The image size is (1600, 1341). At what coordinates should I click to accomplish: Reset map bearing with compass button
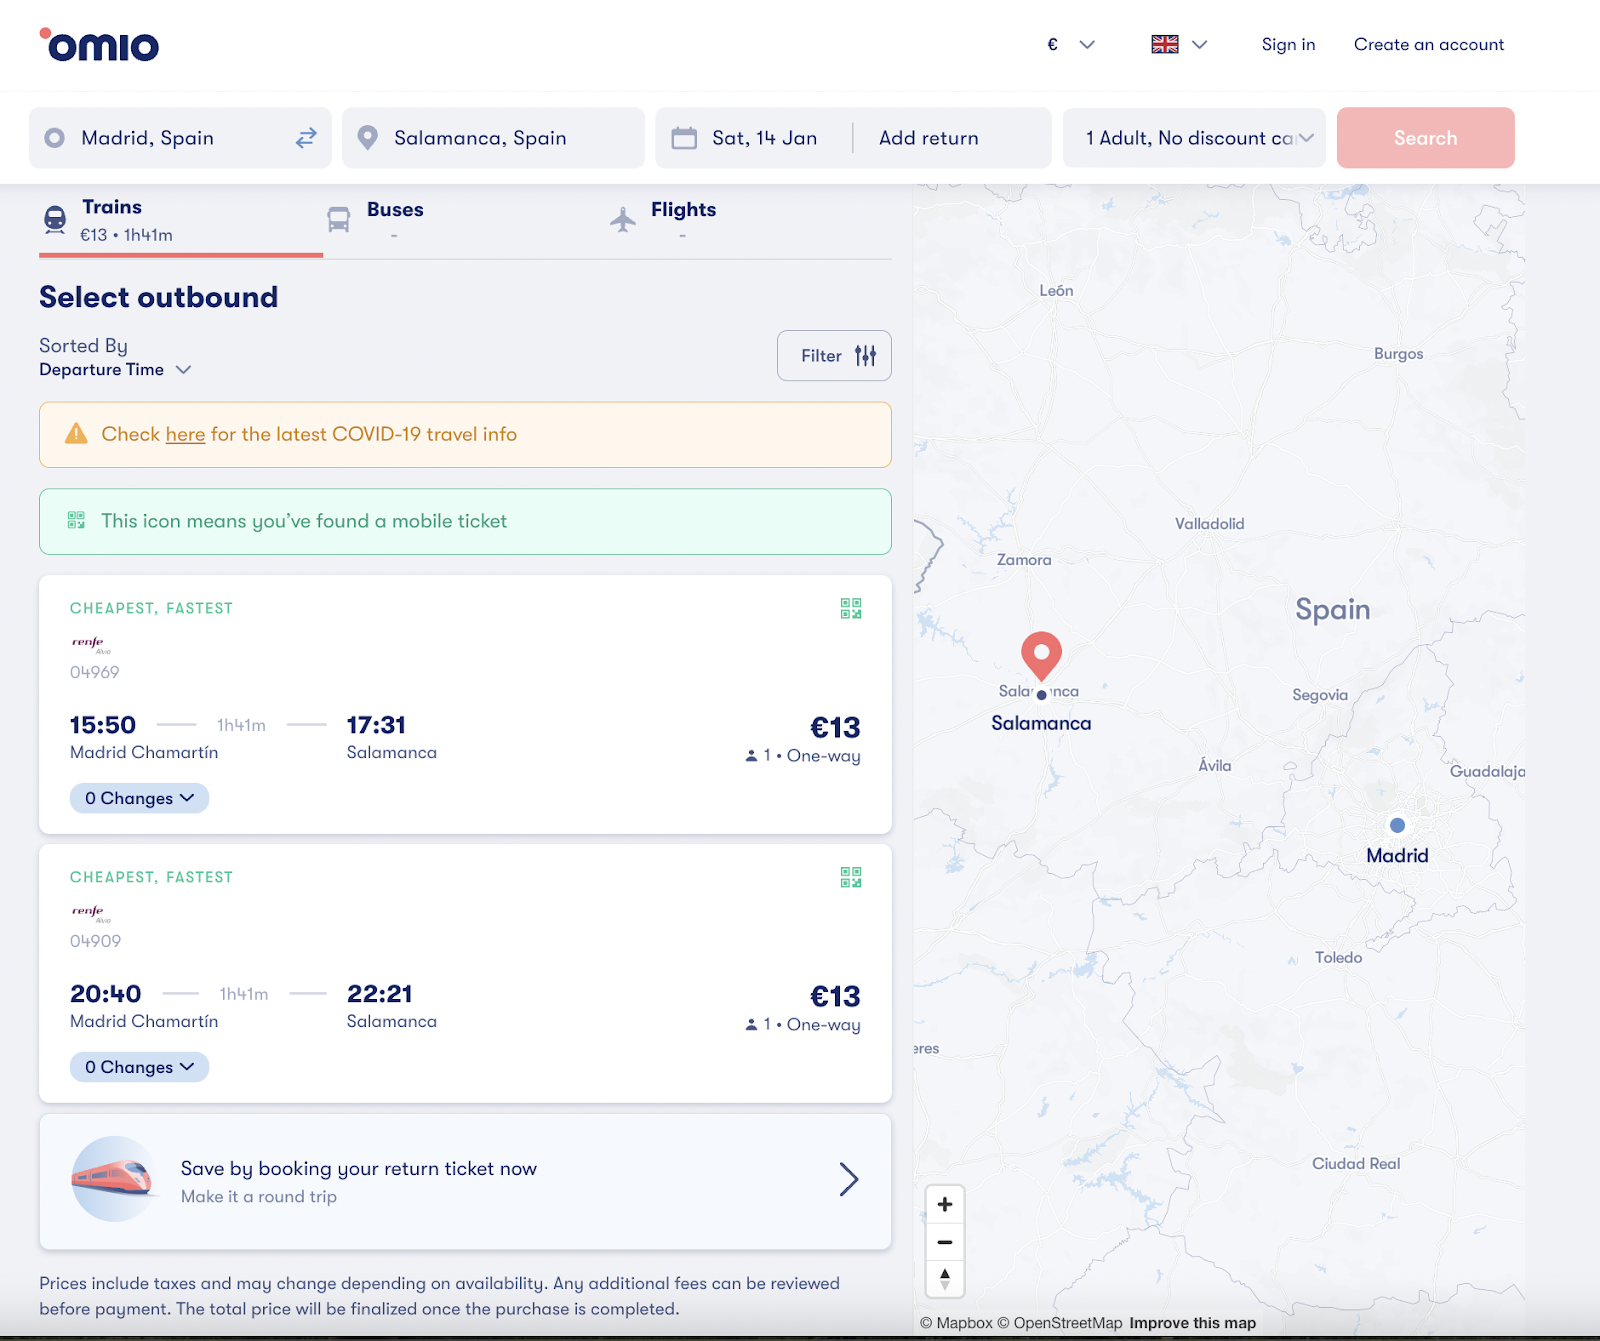945,1279
